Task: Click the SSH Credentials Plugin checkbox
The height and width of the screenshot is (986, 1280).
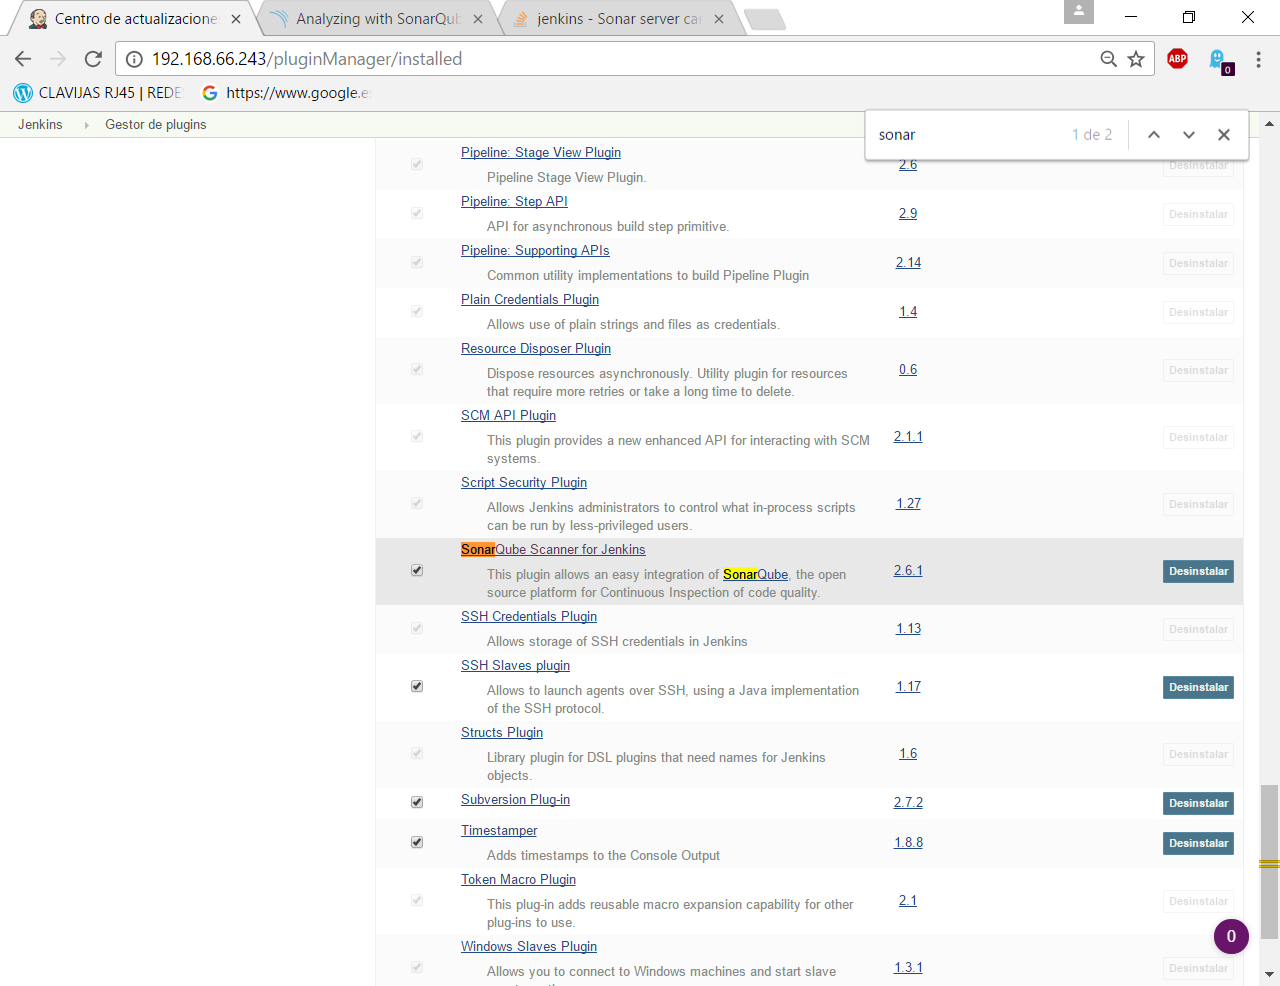Action: coord(417,629)
